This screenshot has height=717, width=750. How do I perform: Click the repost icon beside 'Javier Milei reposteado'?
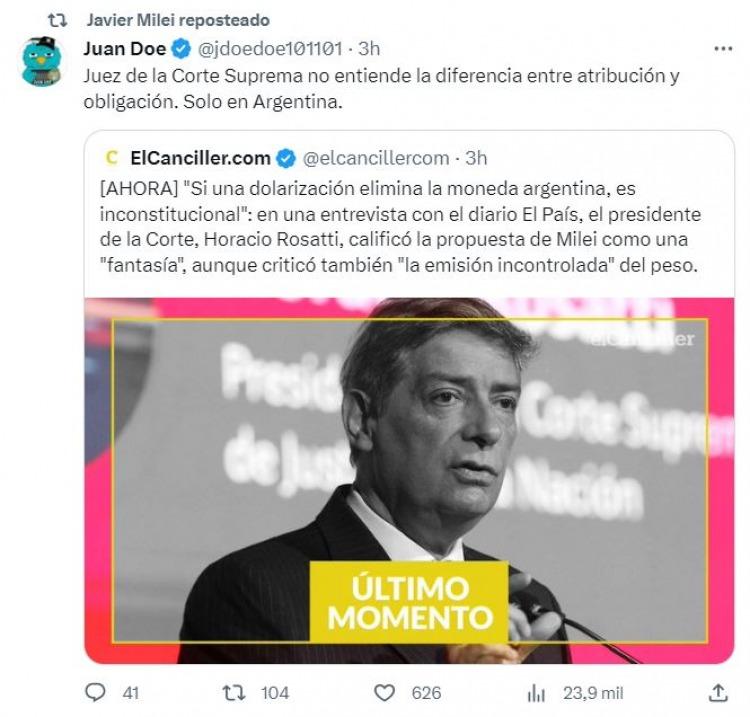[x=57, y=20]
